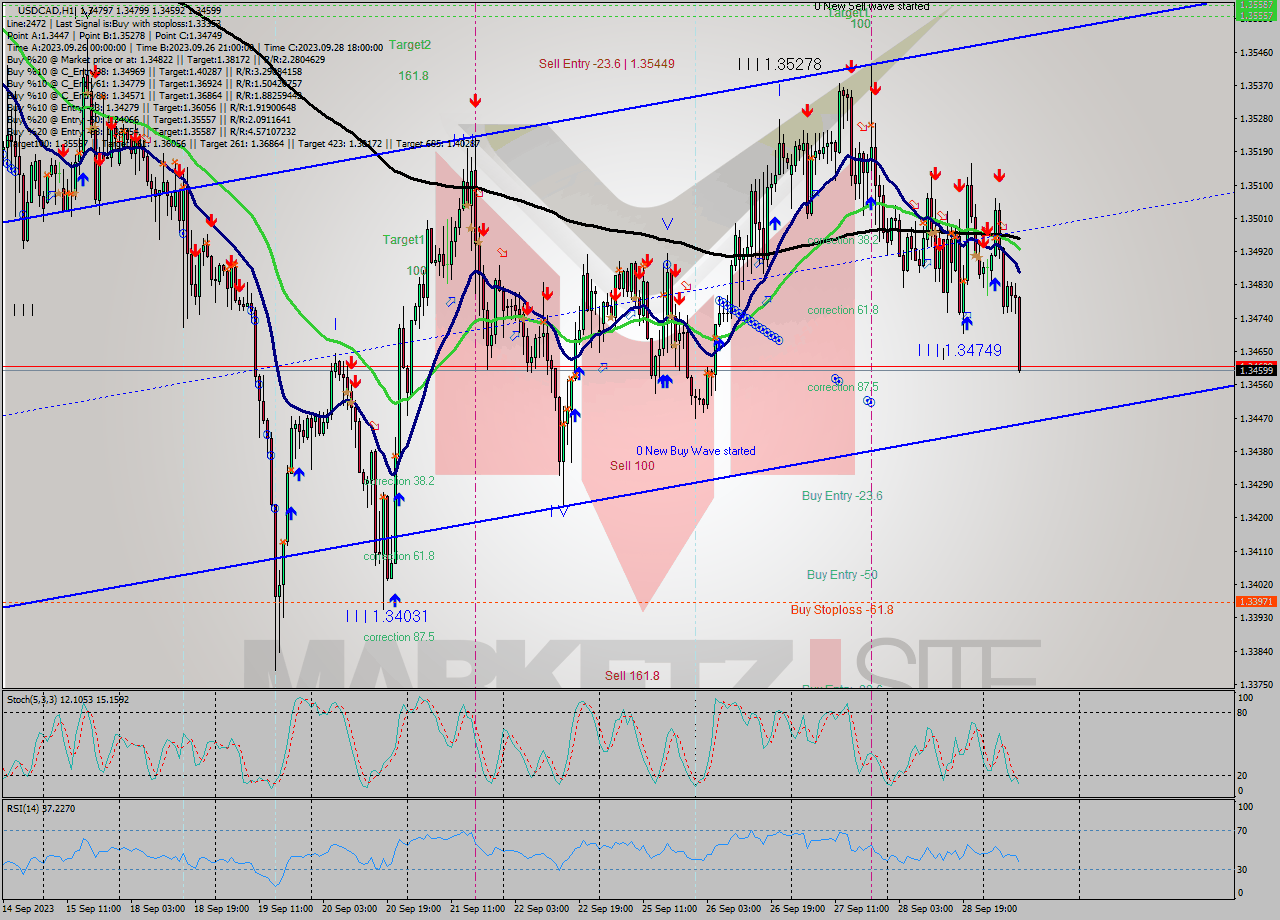The width and height of the screenshot is (1280, 920).
Task: Select the '0 New Buy Wave started' label
Action: 696,451
